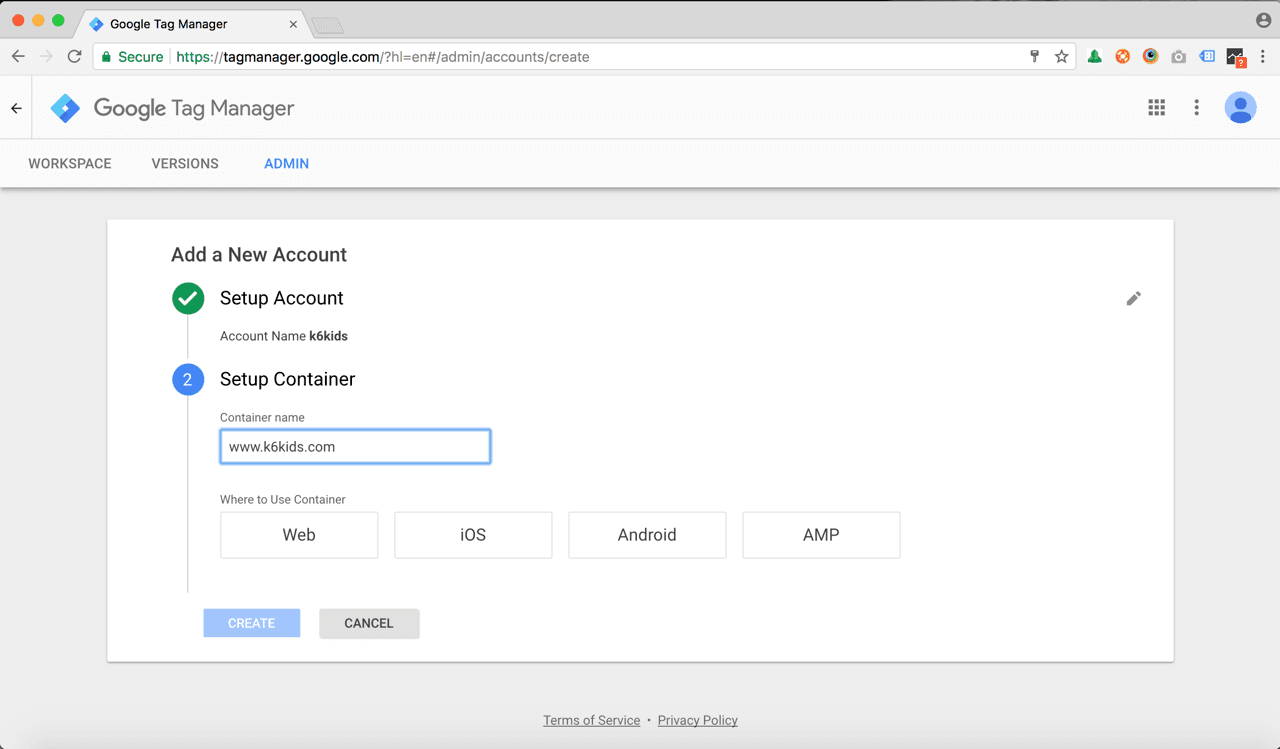Click the CREATE button
This screenshot has width=1280, height=749.
pyautogui.click(x=252, y=623)
